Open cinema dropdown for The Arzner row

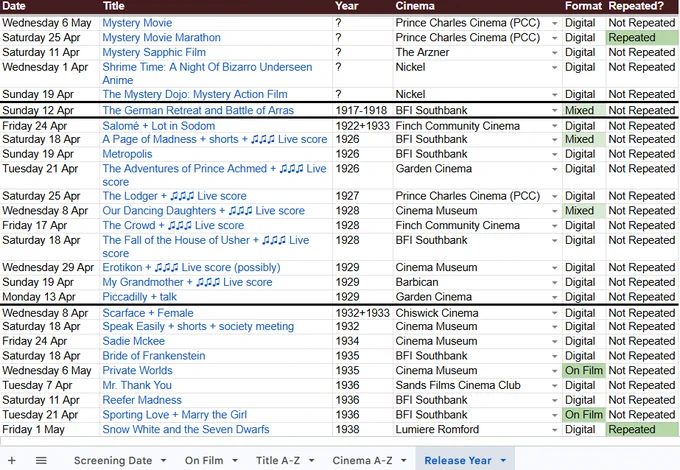click(555, 53)
